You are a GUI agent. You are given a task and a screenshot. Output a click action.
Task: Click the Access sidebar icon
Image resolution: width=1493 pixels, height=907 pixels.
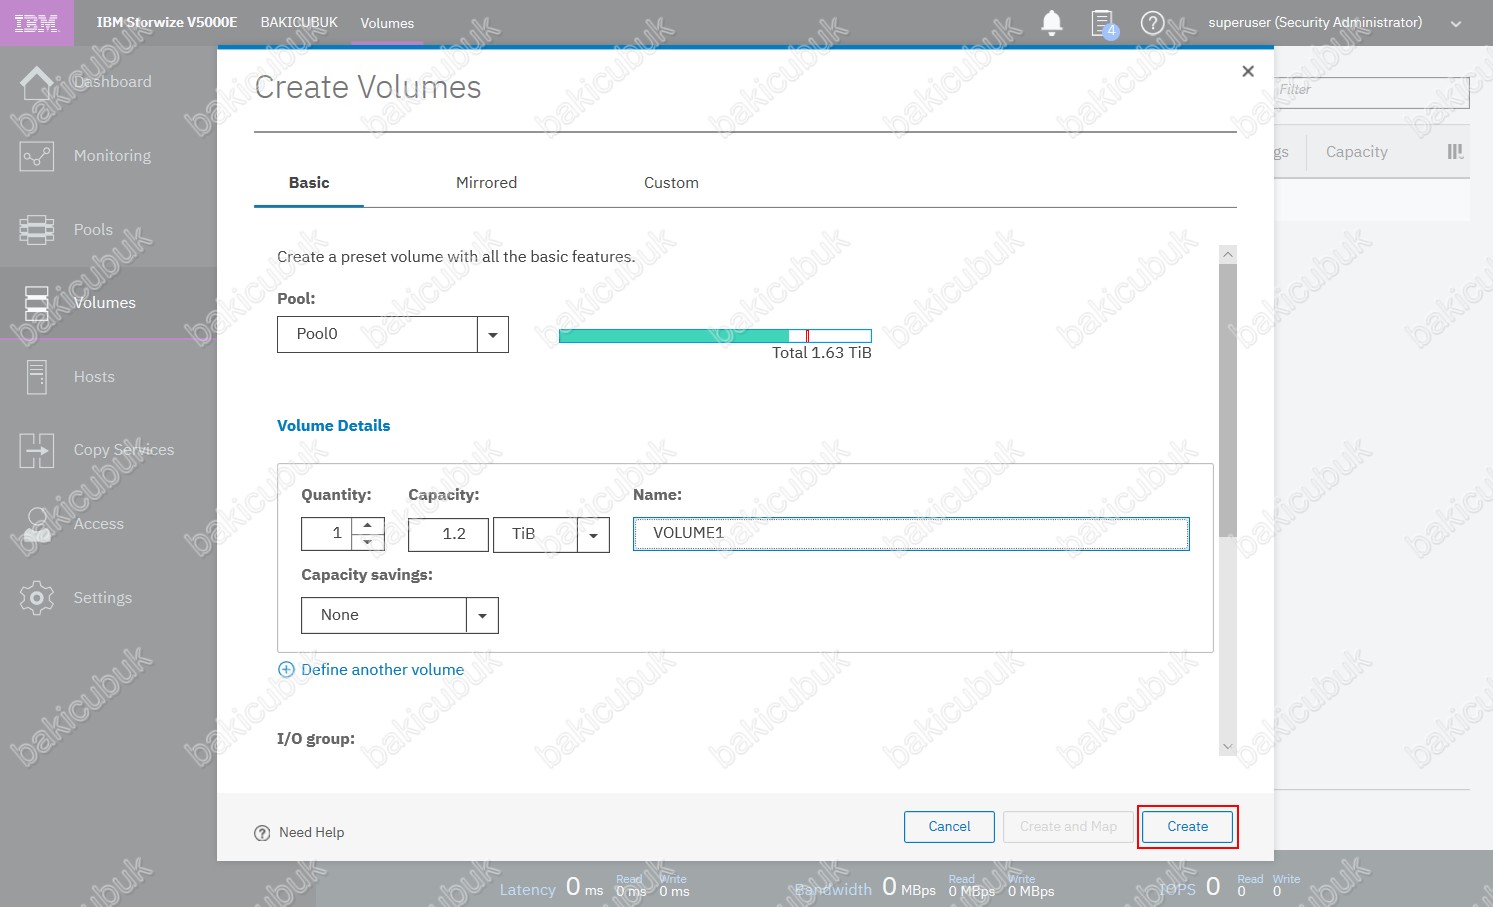[x=37, y=525]
